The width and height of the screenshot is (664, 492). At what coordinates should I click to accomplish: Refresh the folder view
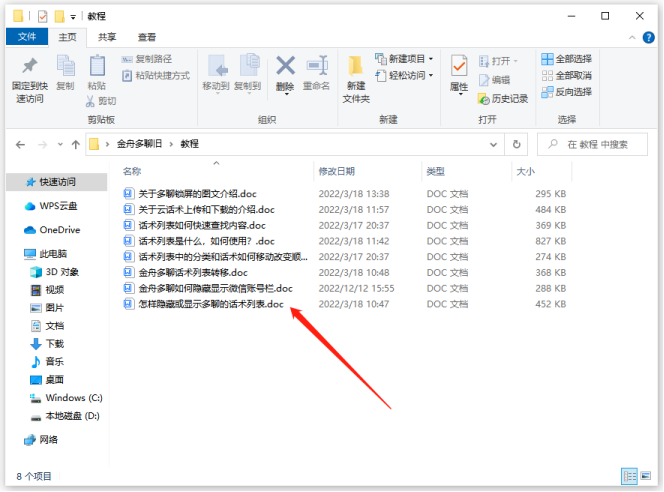tap(516, 144)
